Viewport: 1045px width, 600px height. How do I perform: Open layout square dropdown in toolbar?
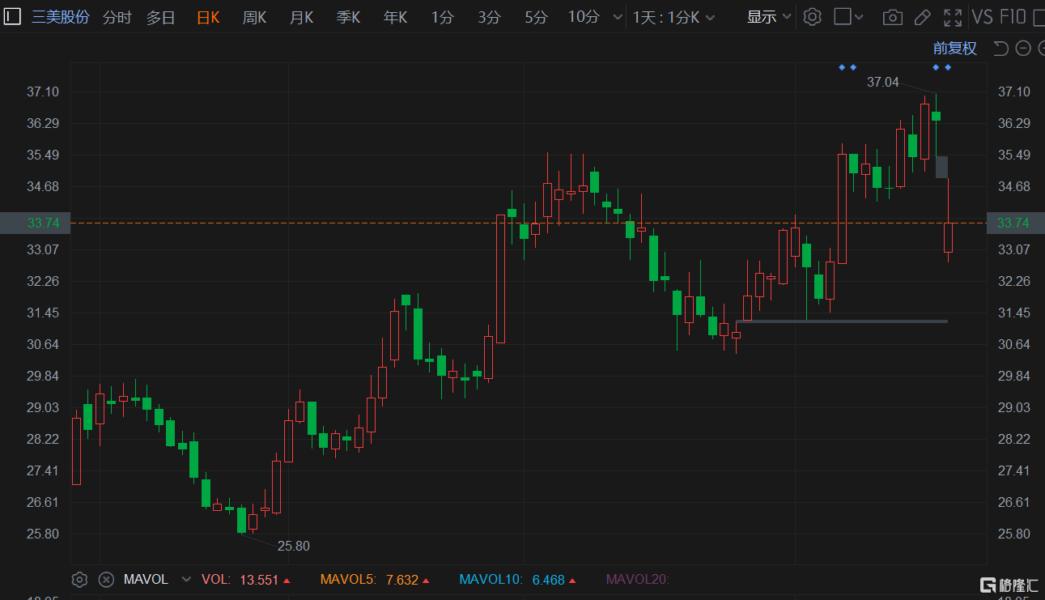848,17
